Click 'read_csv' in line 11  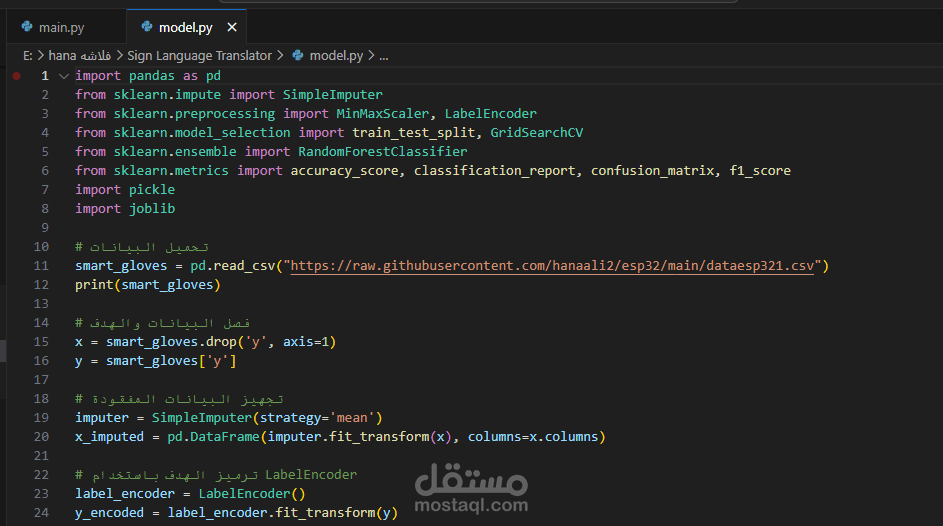click(x=244, y=266)
